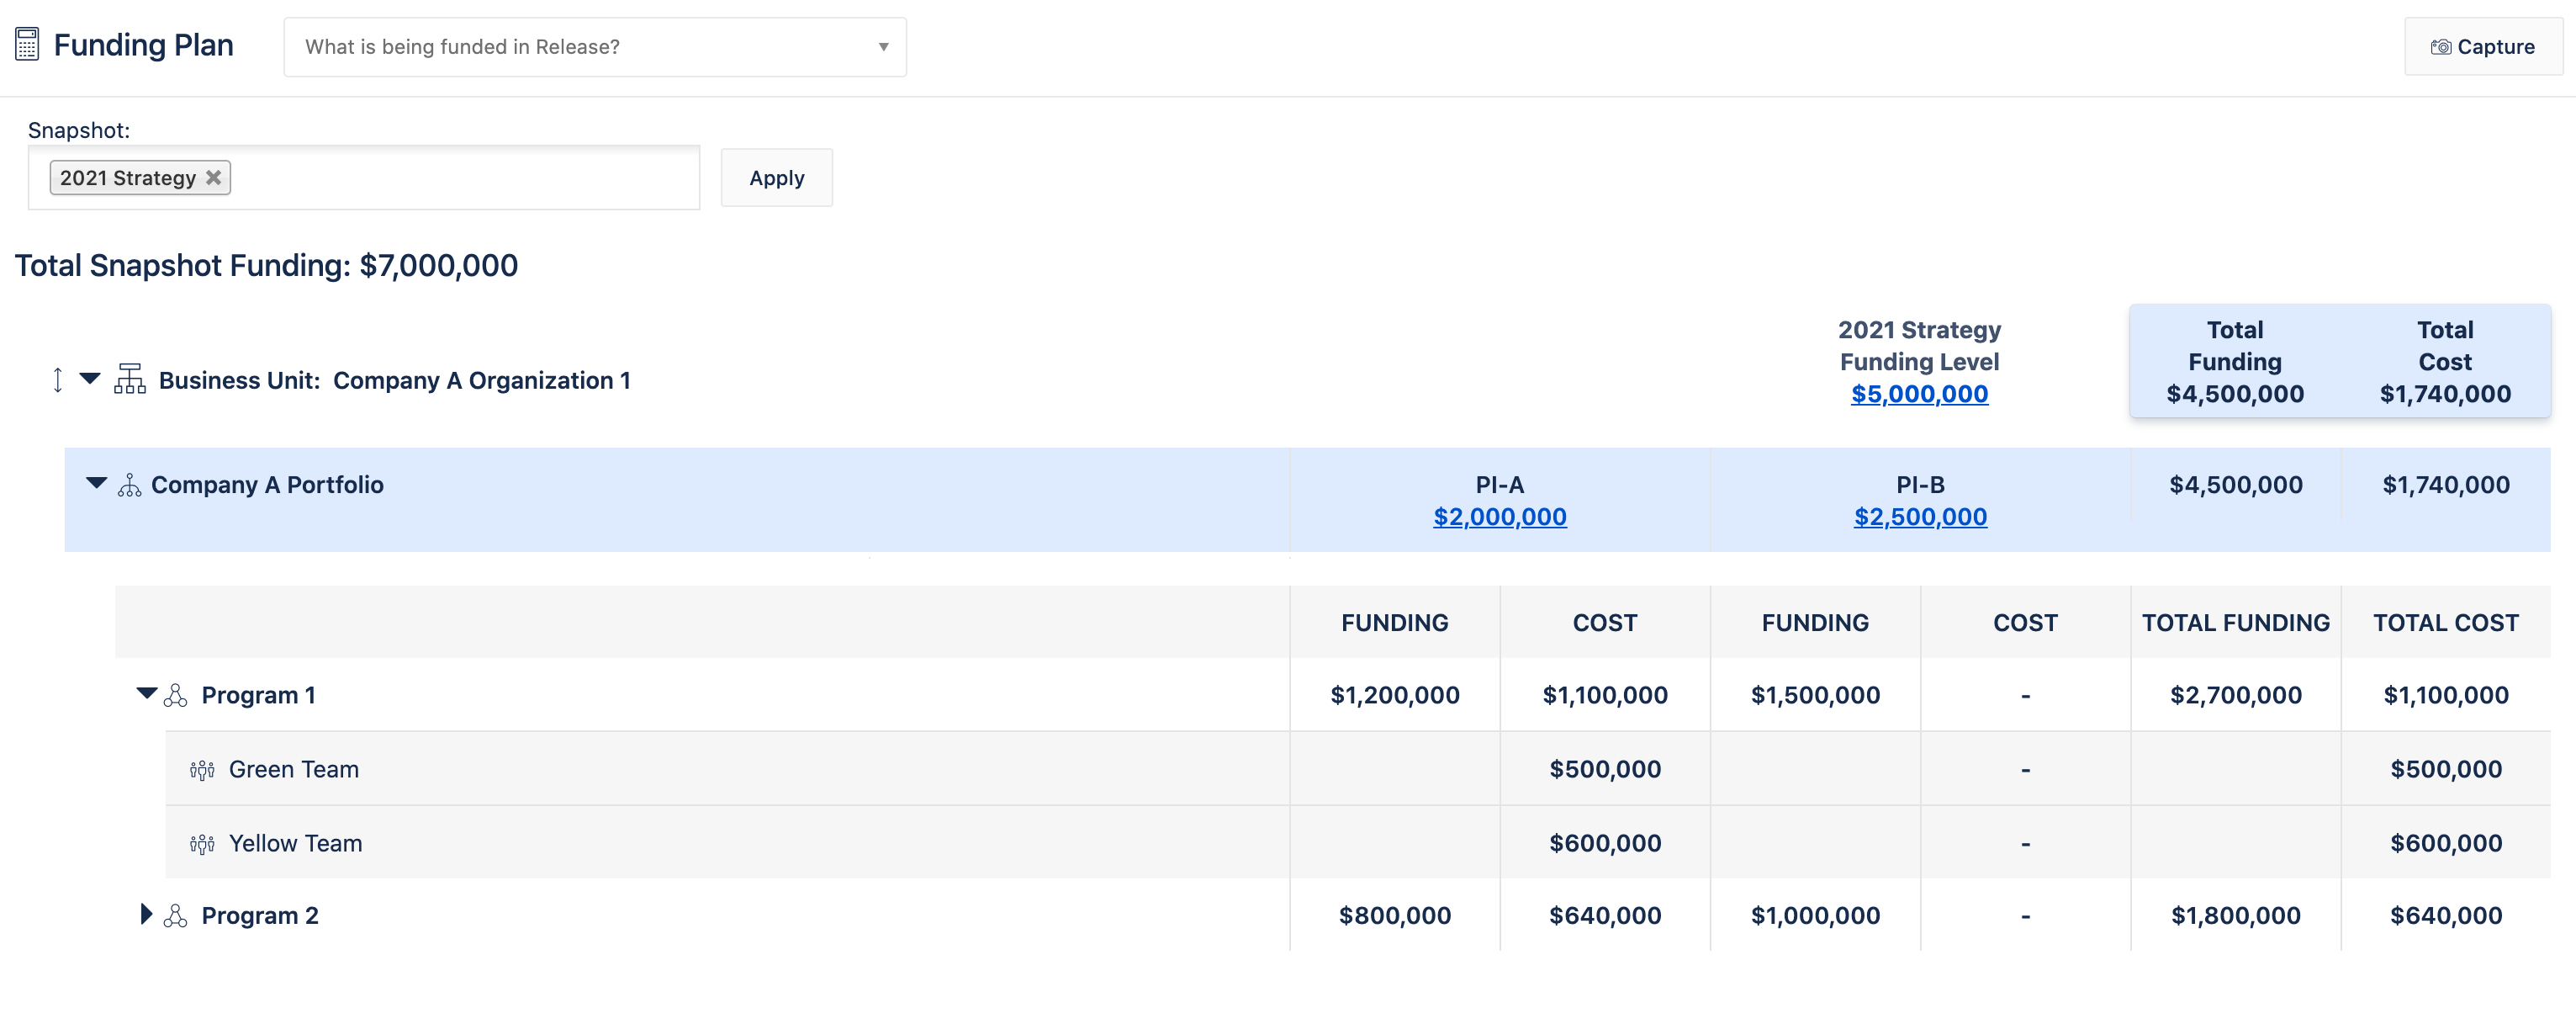The height and width of the screenshot is (1024, 2576).
Task: Click the vertical reorder arrows icon
Action: pyautogui.click(x=58, y=380)
